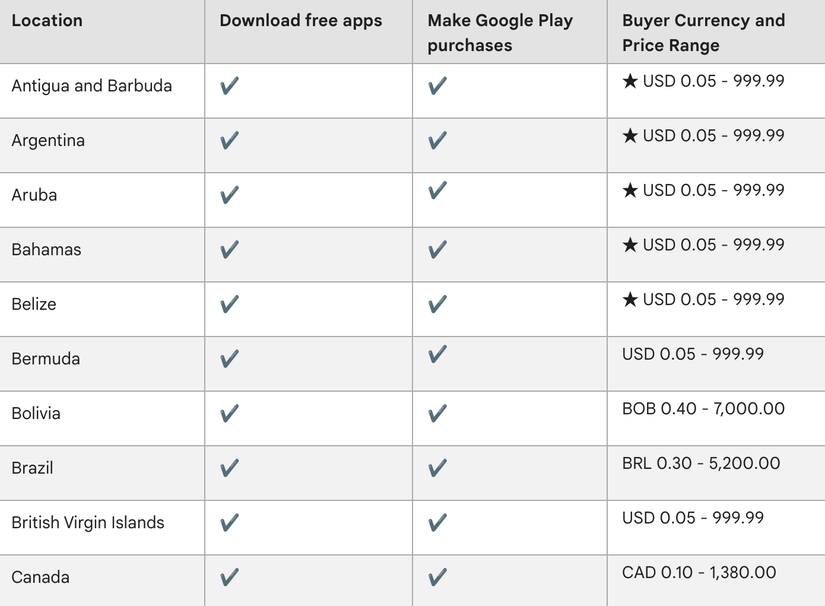This screenshot has height=606, width=825.
Task: Click Bolivia's Make Google Play purchases checkmark
Action: (437, 413)
